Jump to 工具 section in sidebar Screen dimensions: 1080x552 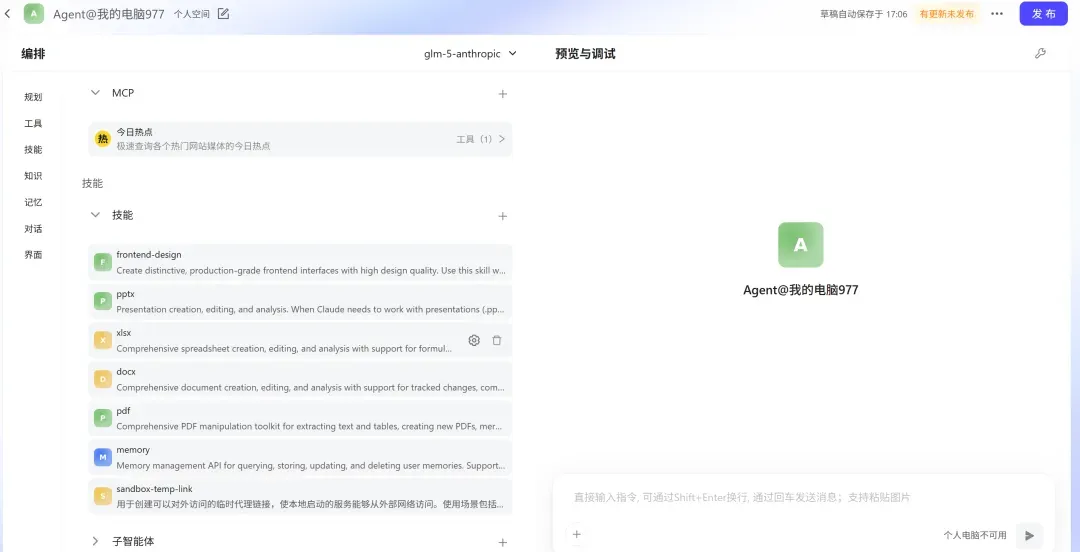pyautogui.click(x=33, y=123)
